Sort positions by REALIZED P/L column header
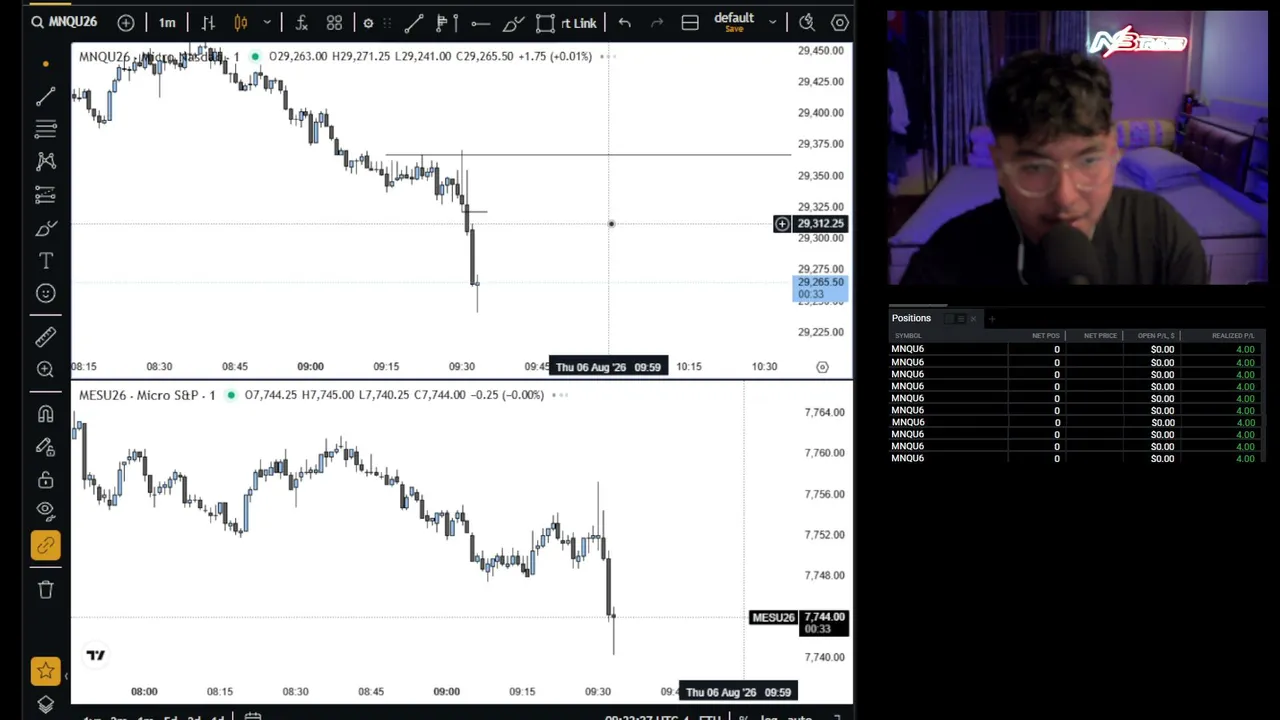 [1233, 336]
